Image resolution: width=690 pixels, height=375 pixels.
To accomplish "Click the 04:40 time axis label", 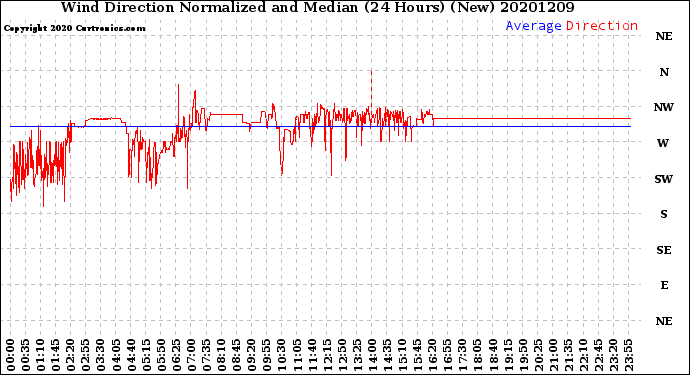I will (131, 355).
